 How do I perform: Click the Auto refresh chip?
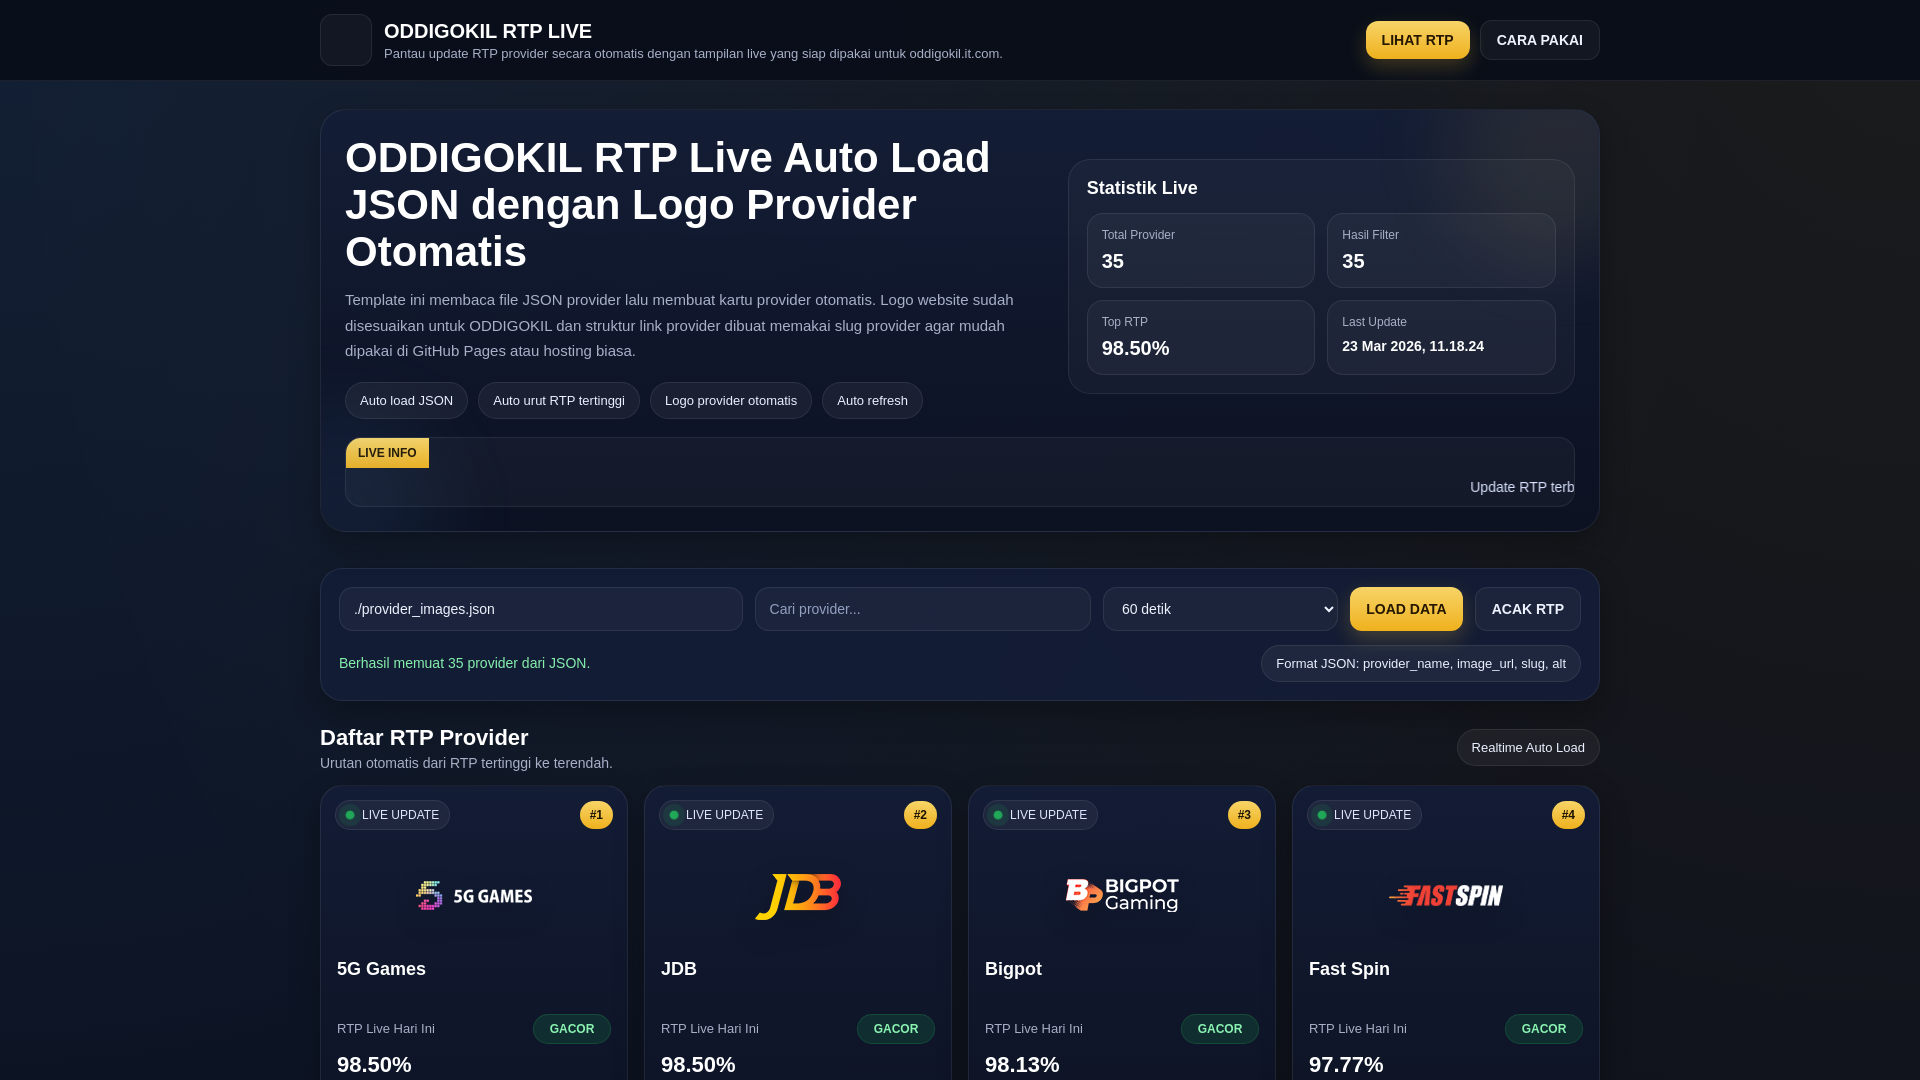coord(872,401)
